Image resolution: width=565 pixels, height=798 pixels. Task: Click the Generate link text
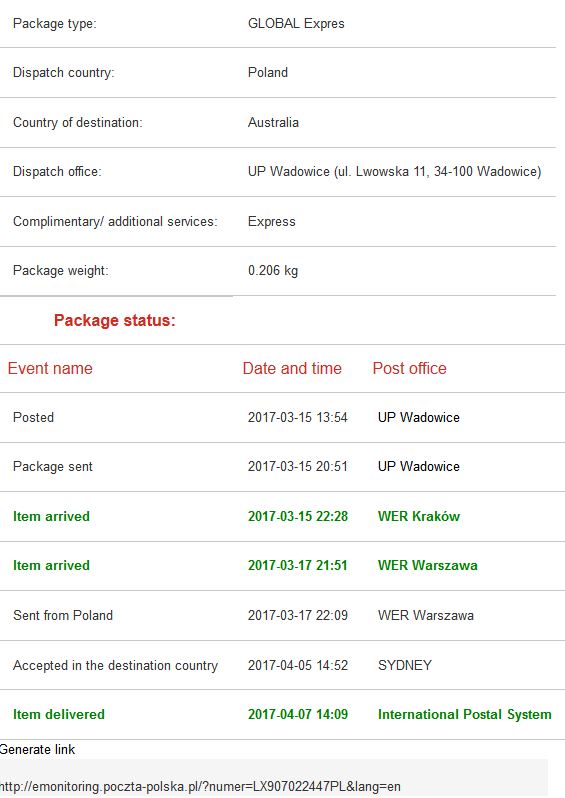pos(37,749)
